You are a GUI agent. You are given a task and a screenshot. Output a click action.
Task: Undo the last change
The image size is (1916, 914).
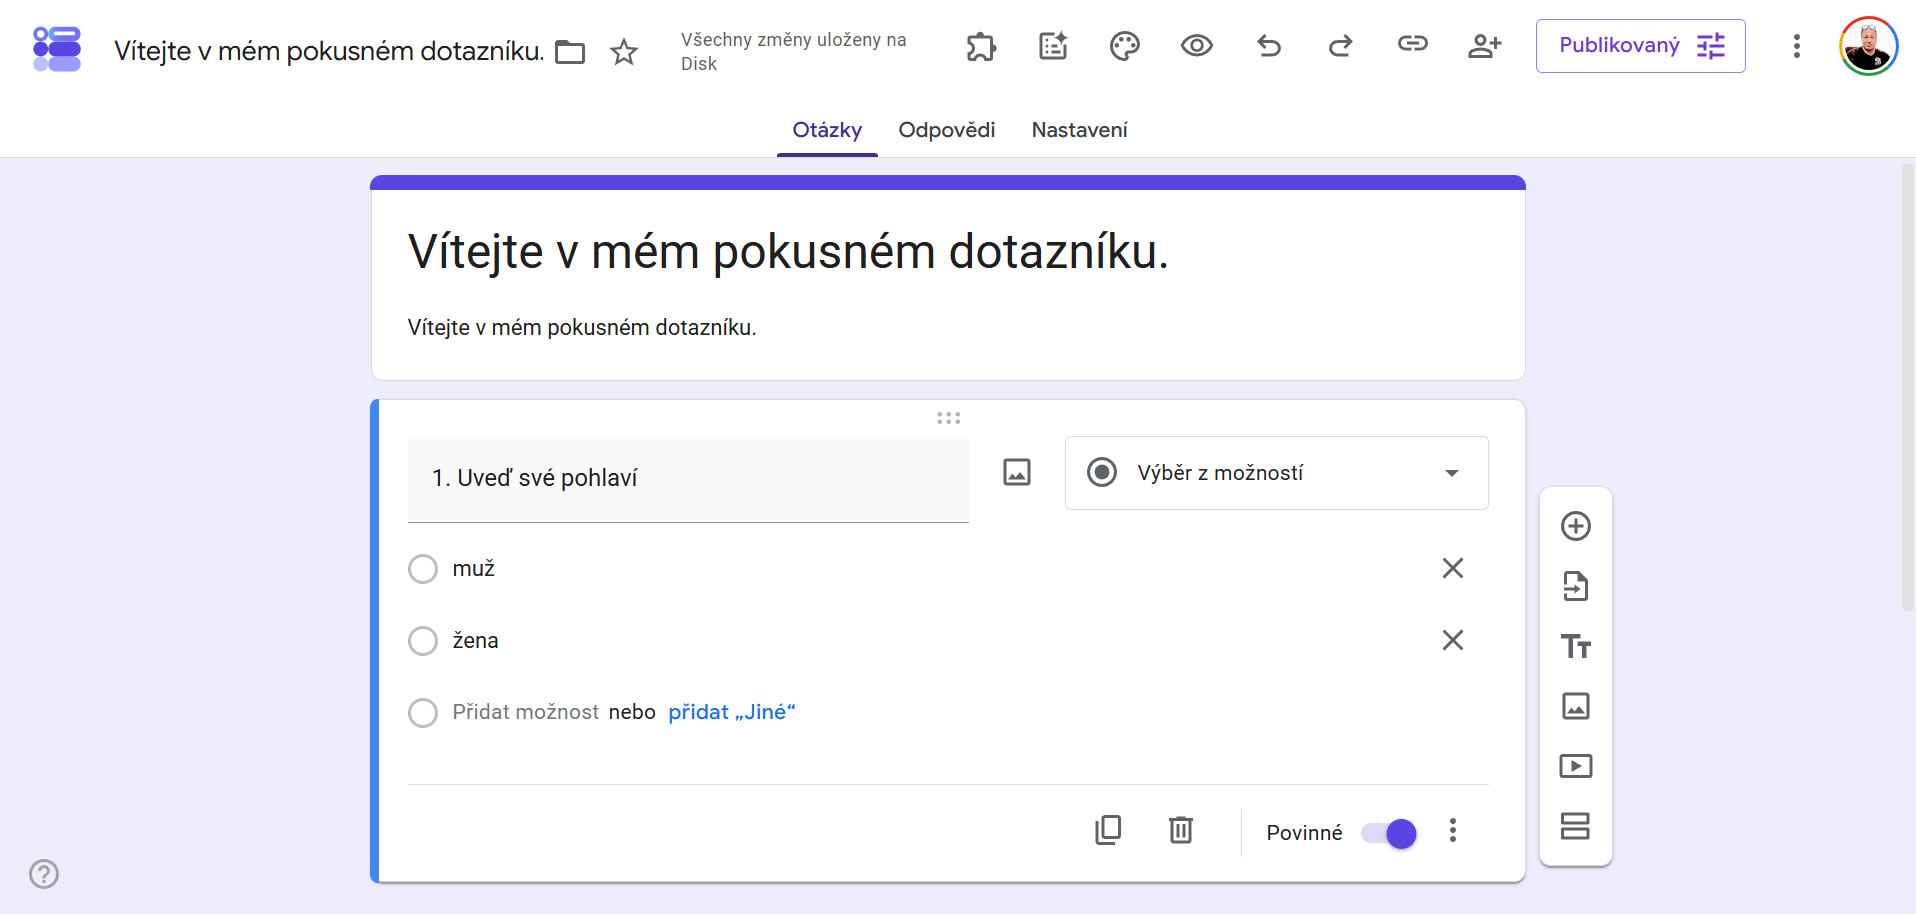tap(1269, 46)
